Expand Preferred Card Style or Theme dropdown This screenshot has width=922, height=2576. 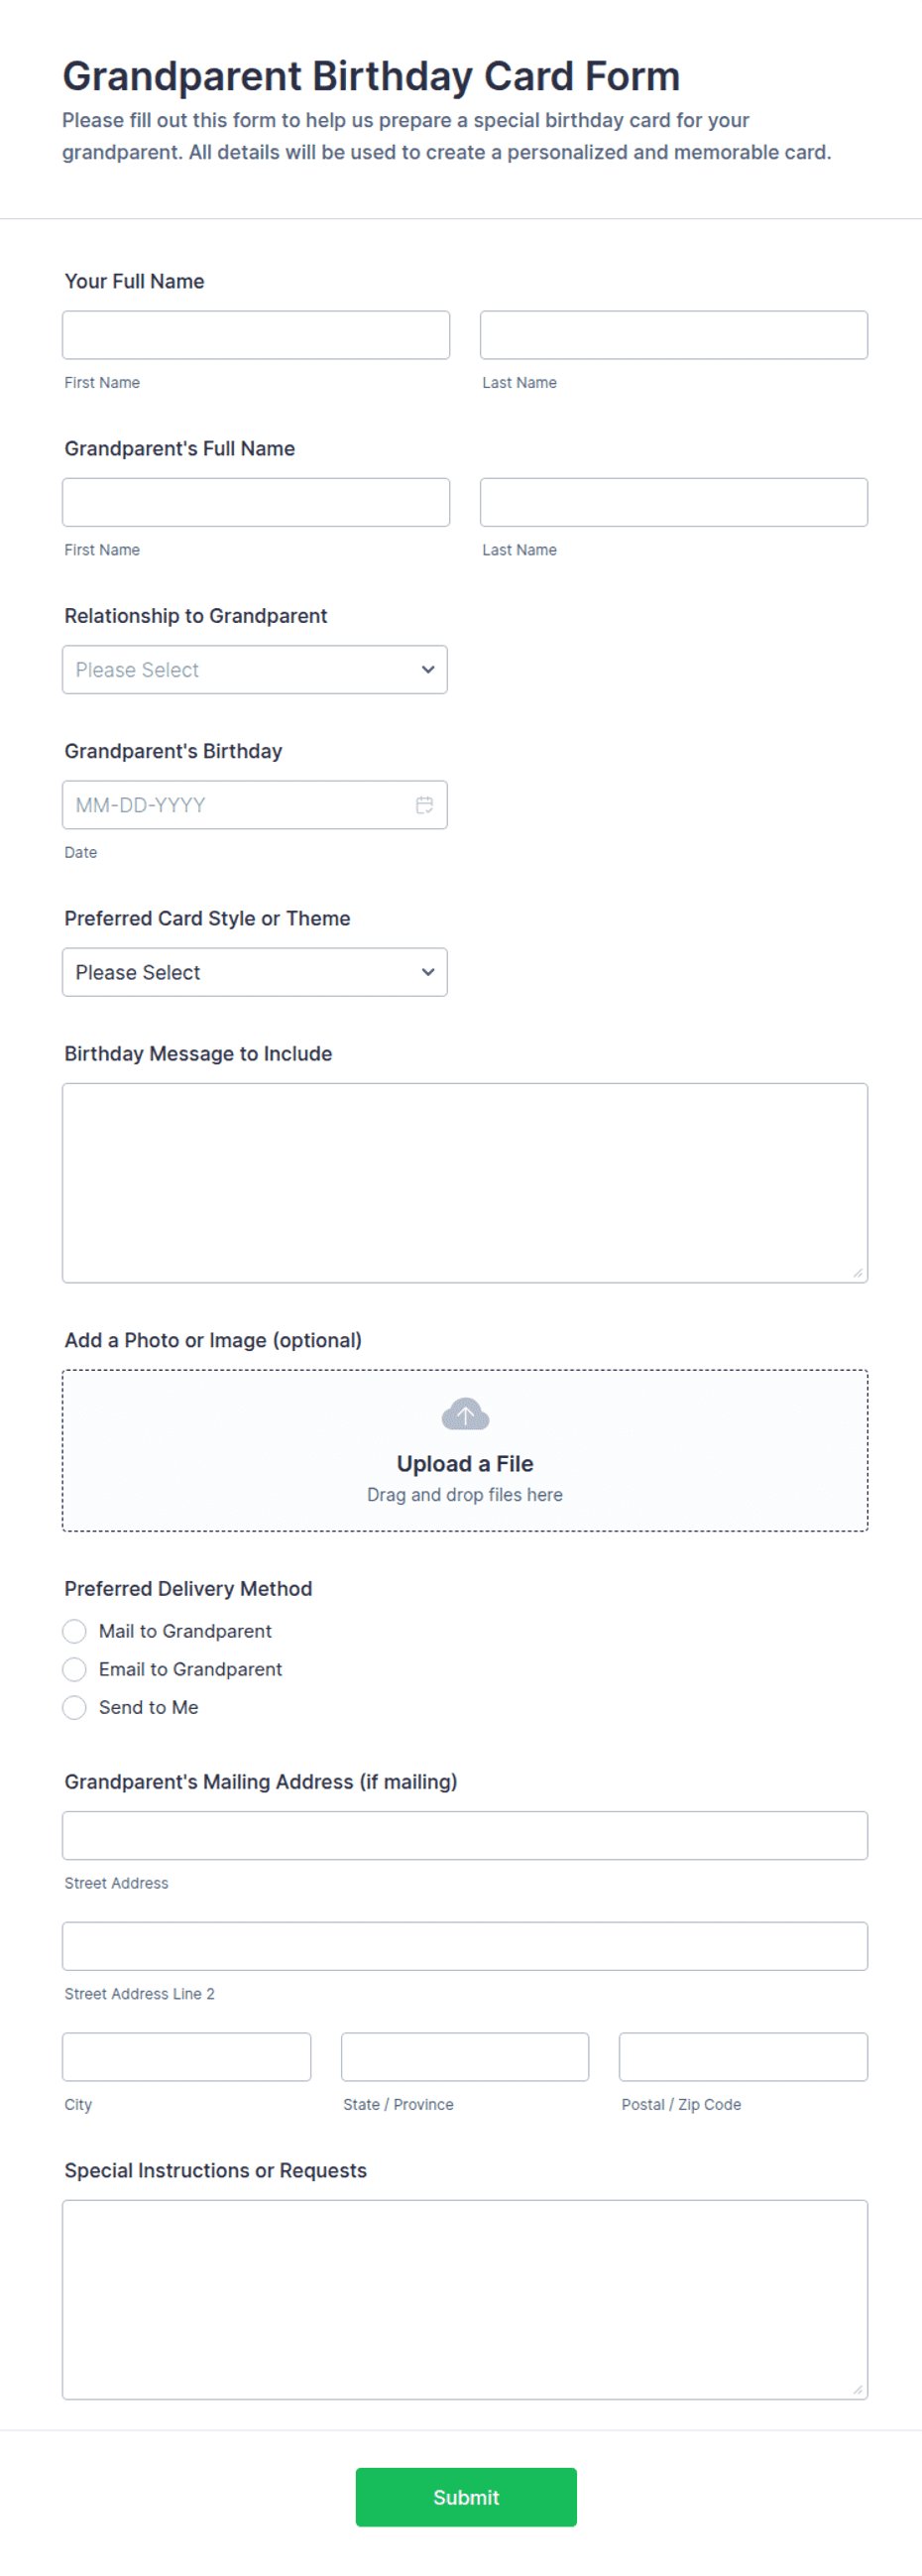pyautogui.click(x=254, y=972)
